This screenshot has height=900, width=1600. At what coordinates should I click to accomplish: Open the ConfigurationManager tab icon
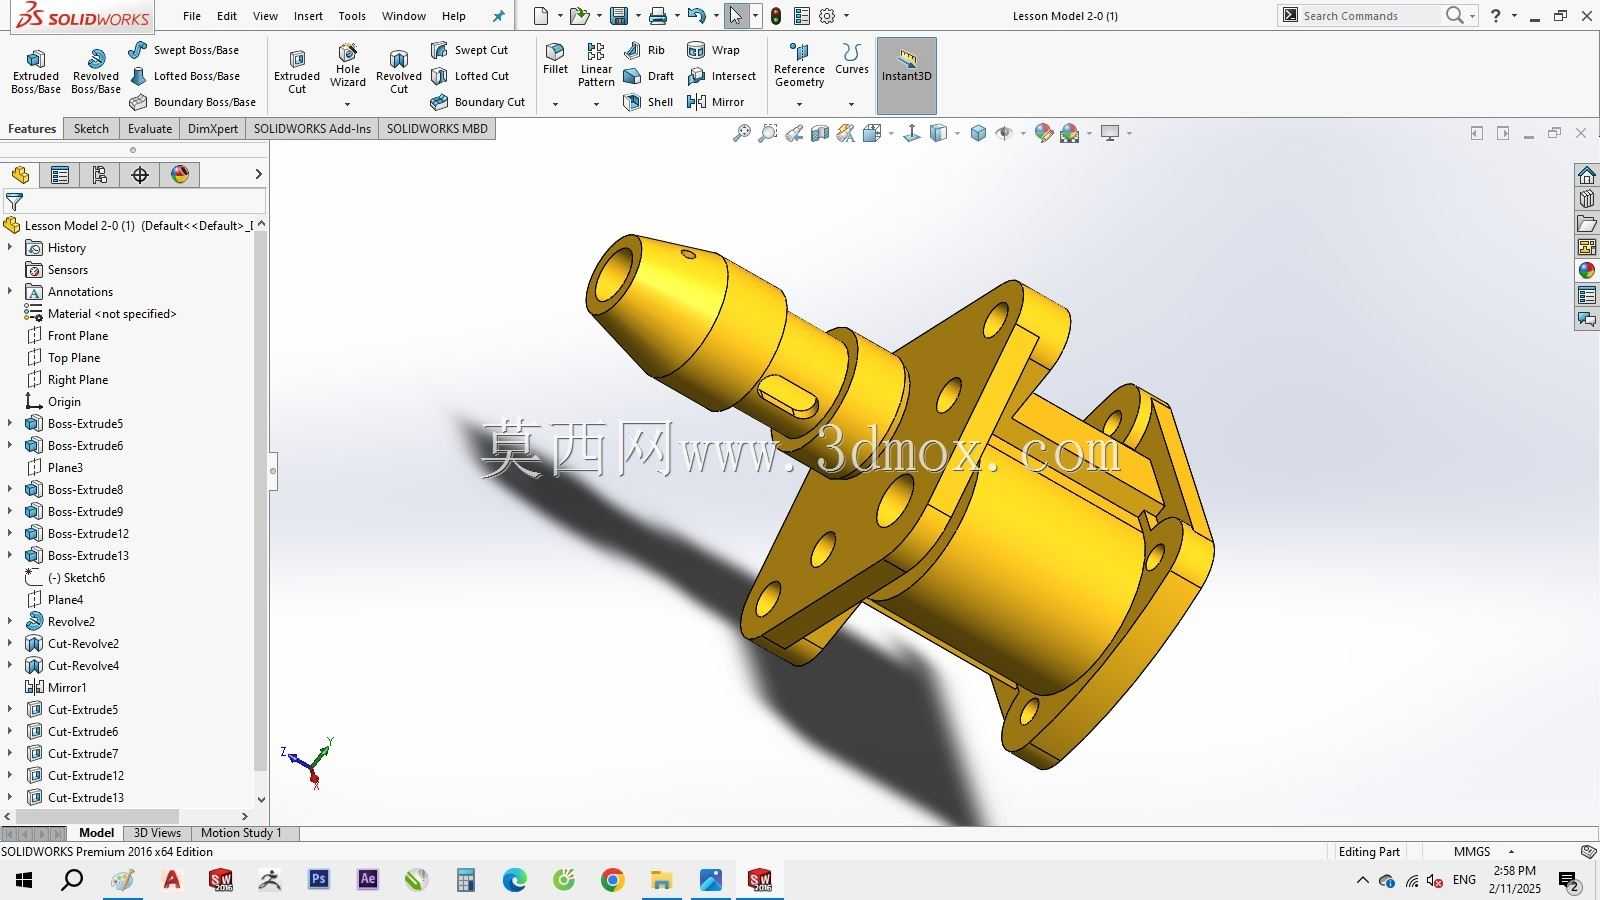click(100, 175)
